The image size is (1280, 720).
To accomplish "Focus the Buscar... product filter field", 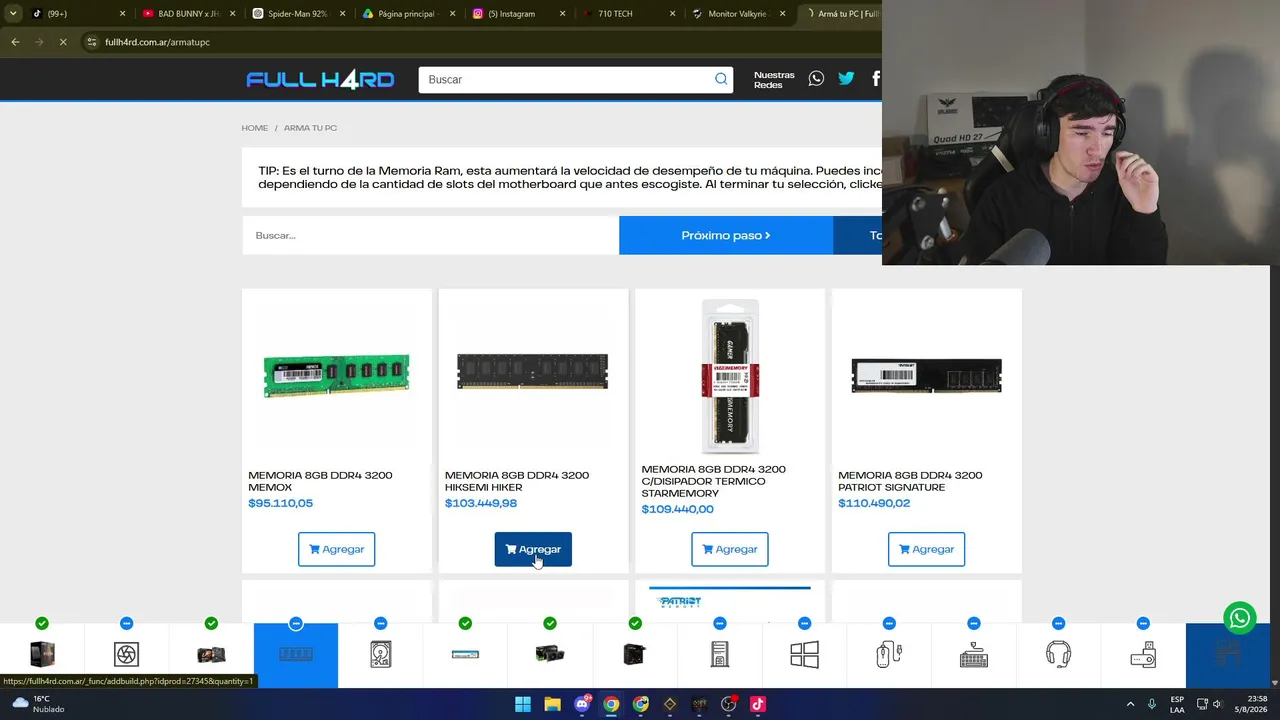I will coord(430,235).
